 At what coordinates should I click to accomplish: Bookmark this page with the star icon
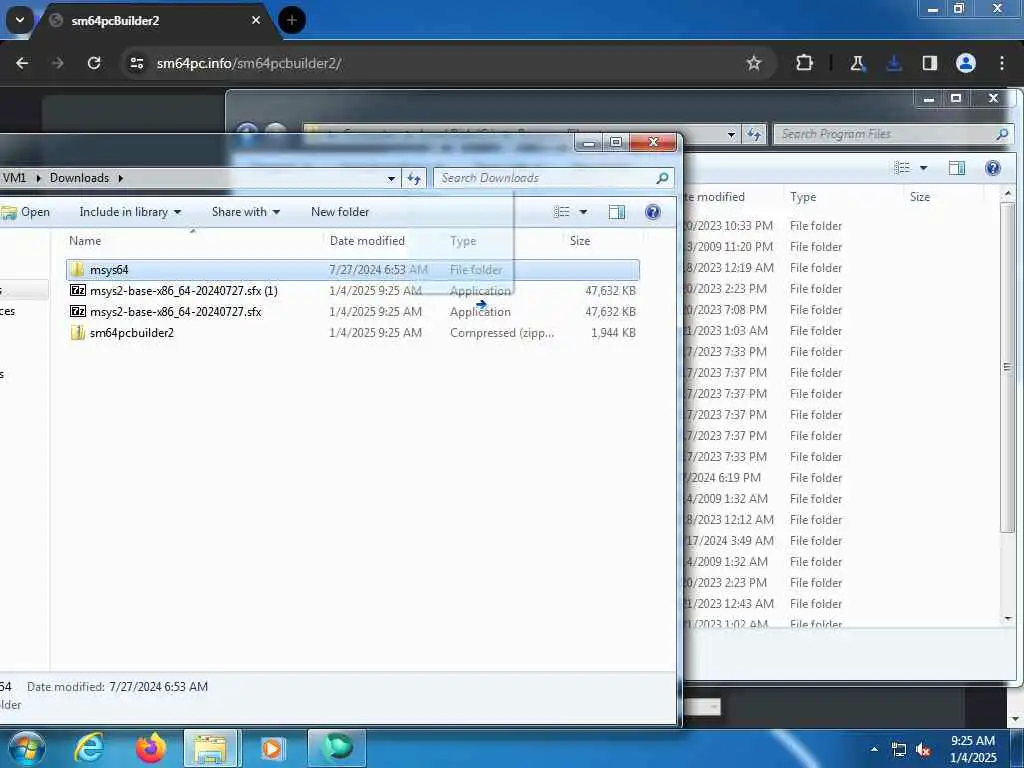pos(754,63)
